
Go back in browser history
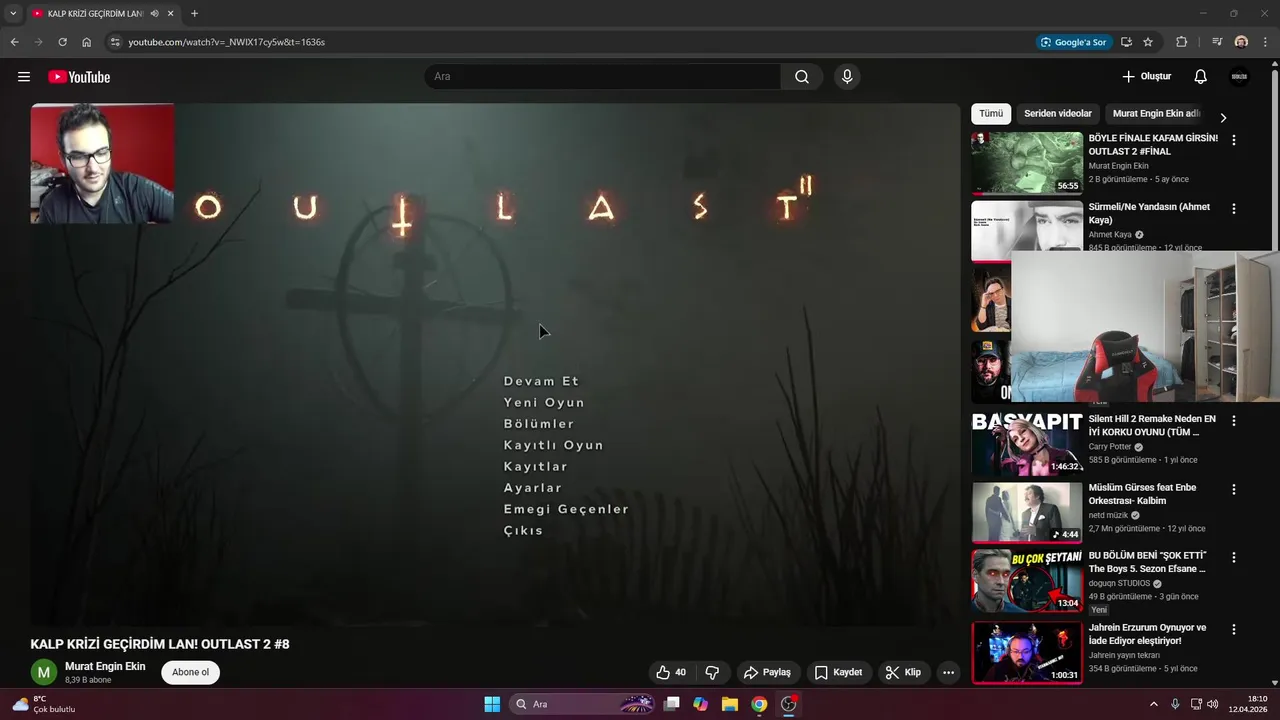pos(14,42)
